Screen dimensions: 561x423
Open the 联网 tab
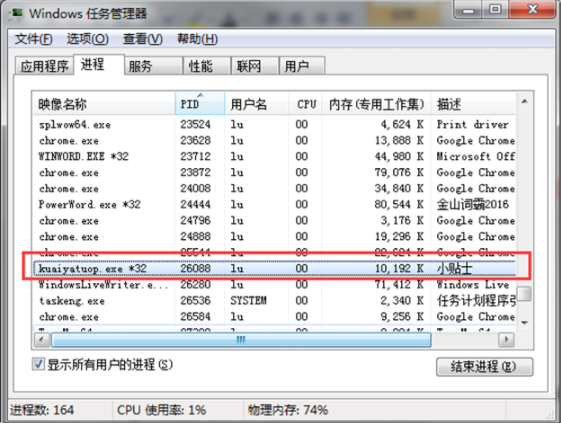pos(255,66)
